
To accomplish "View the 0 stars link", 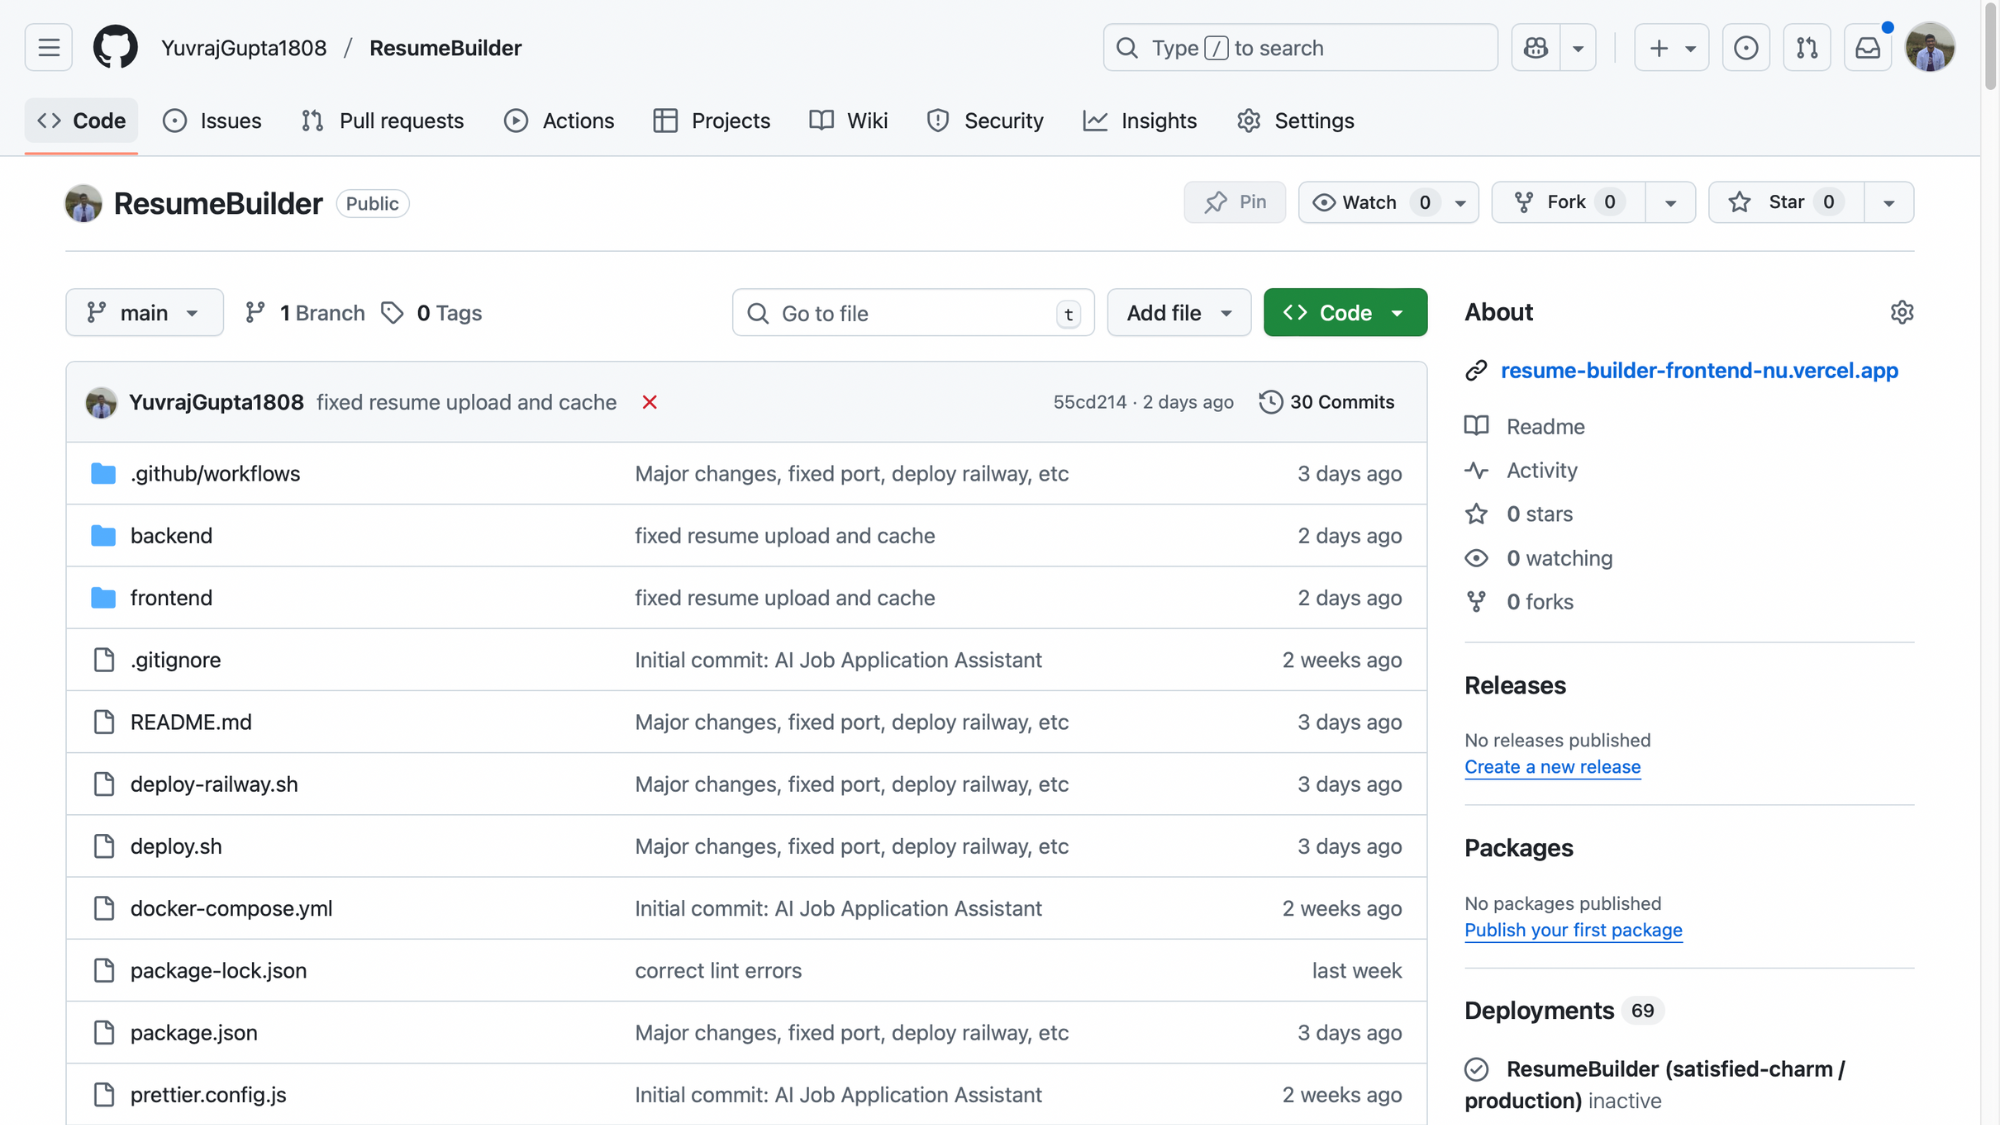I will (x=1539, y=514).
